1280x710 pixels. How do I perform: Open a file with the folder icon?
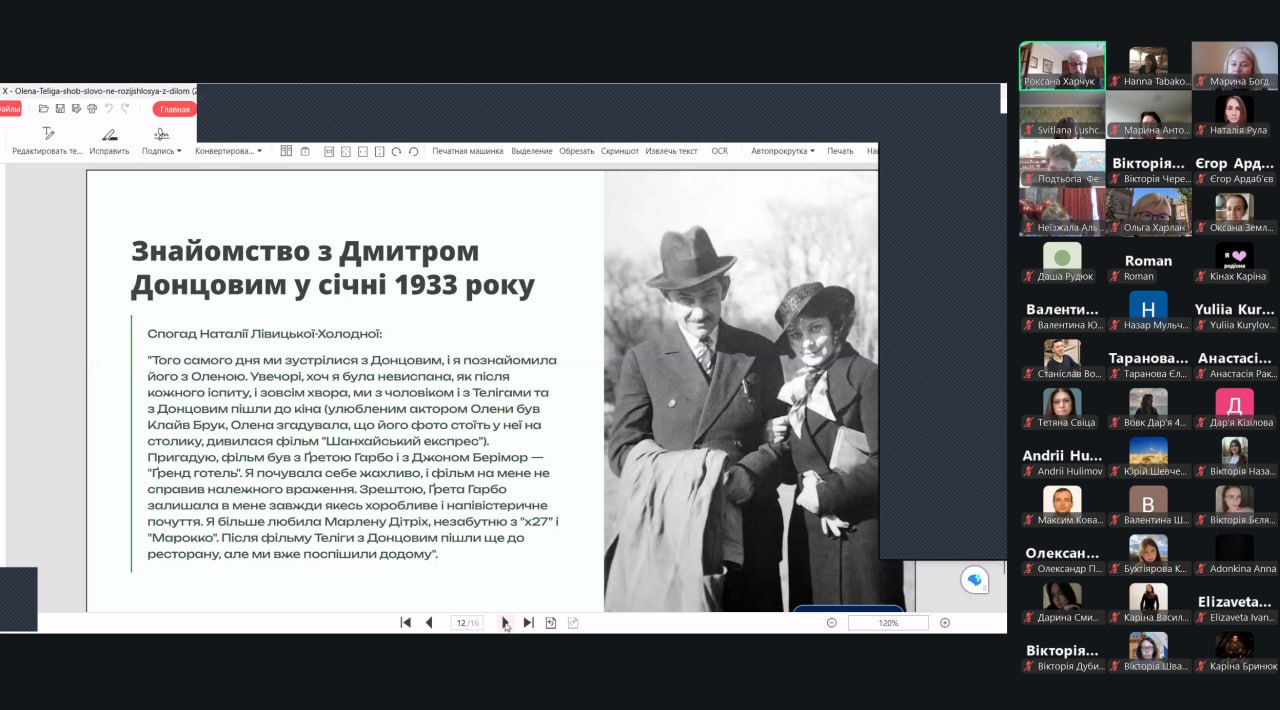point(43,109)
